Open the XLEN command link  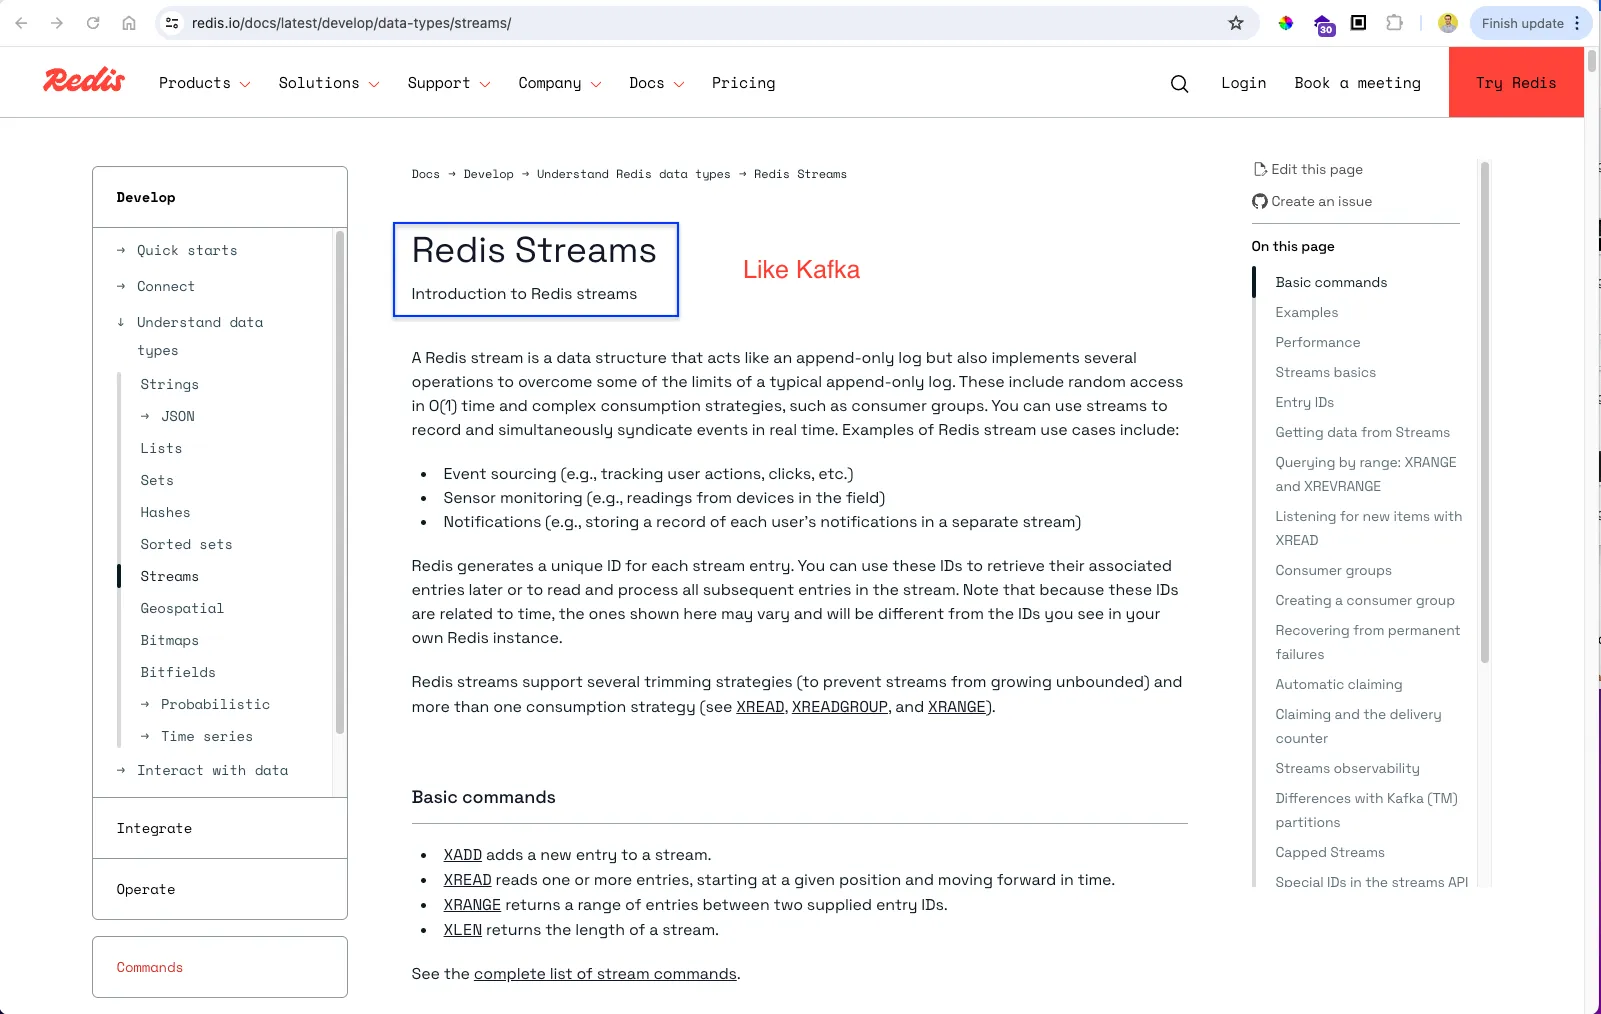(463, 930)
